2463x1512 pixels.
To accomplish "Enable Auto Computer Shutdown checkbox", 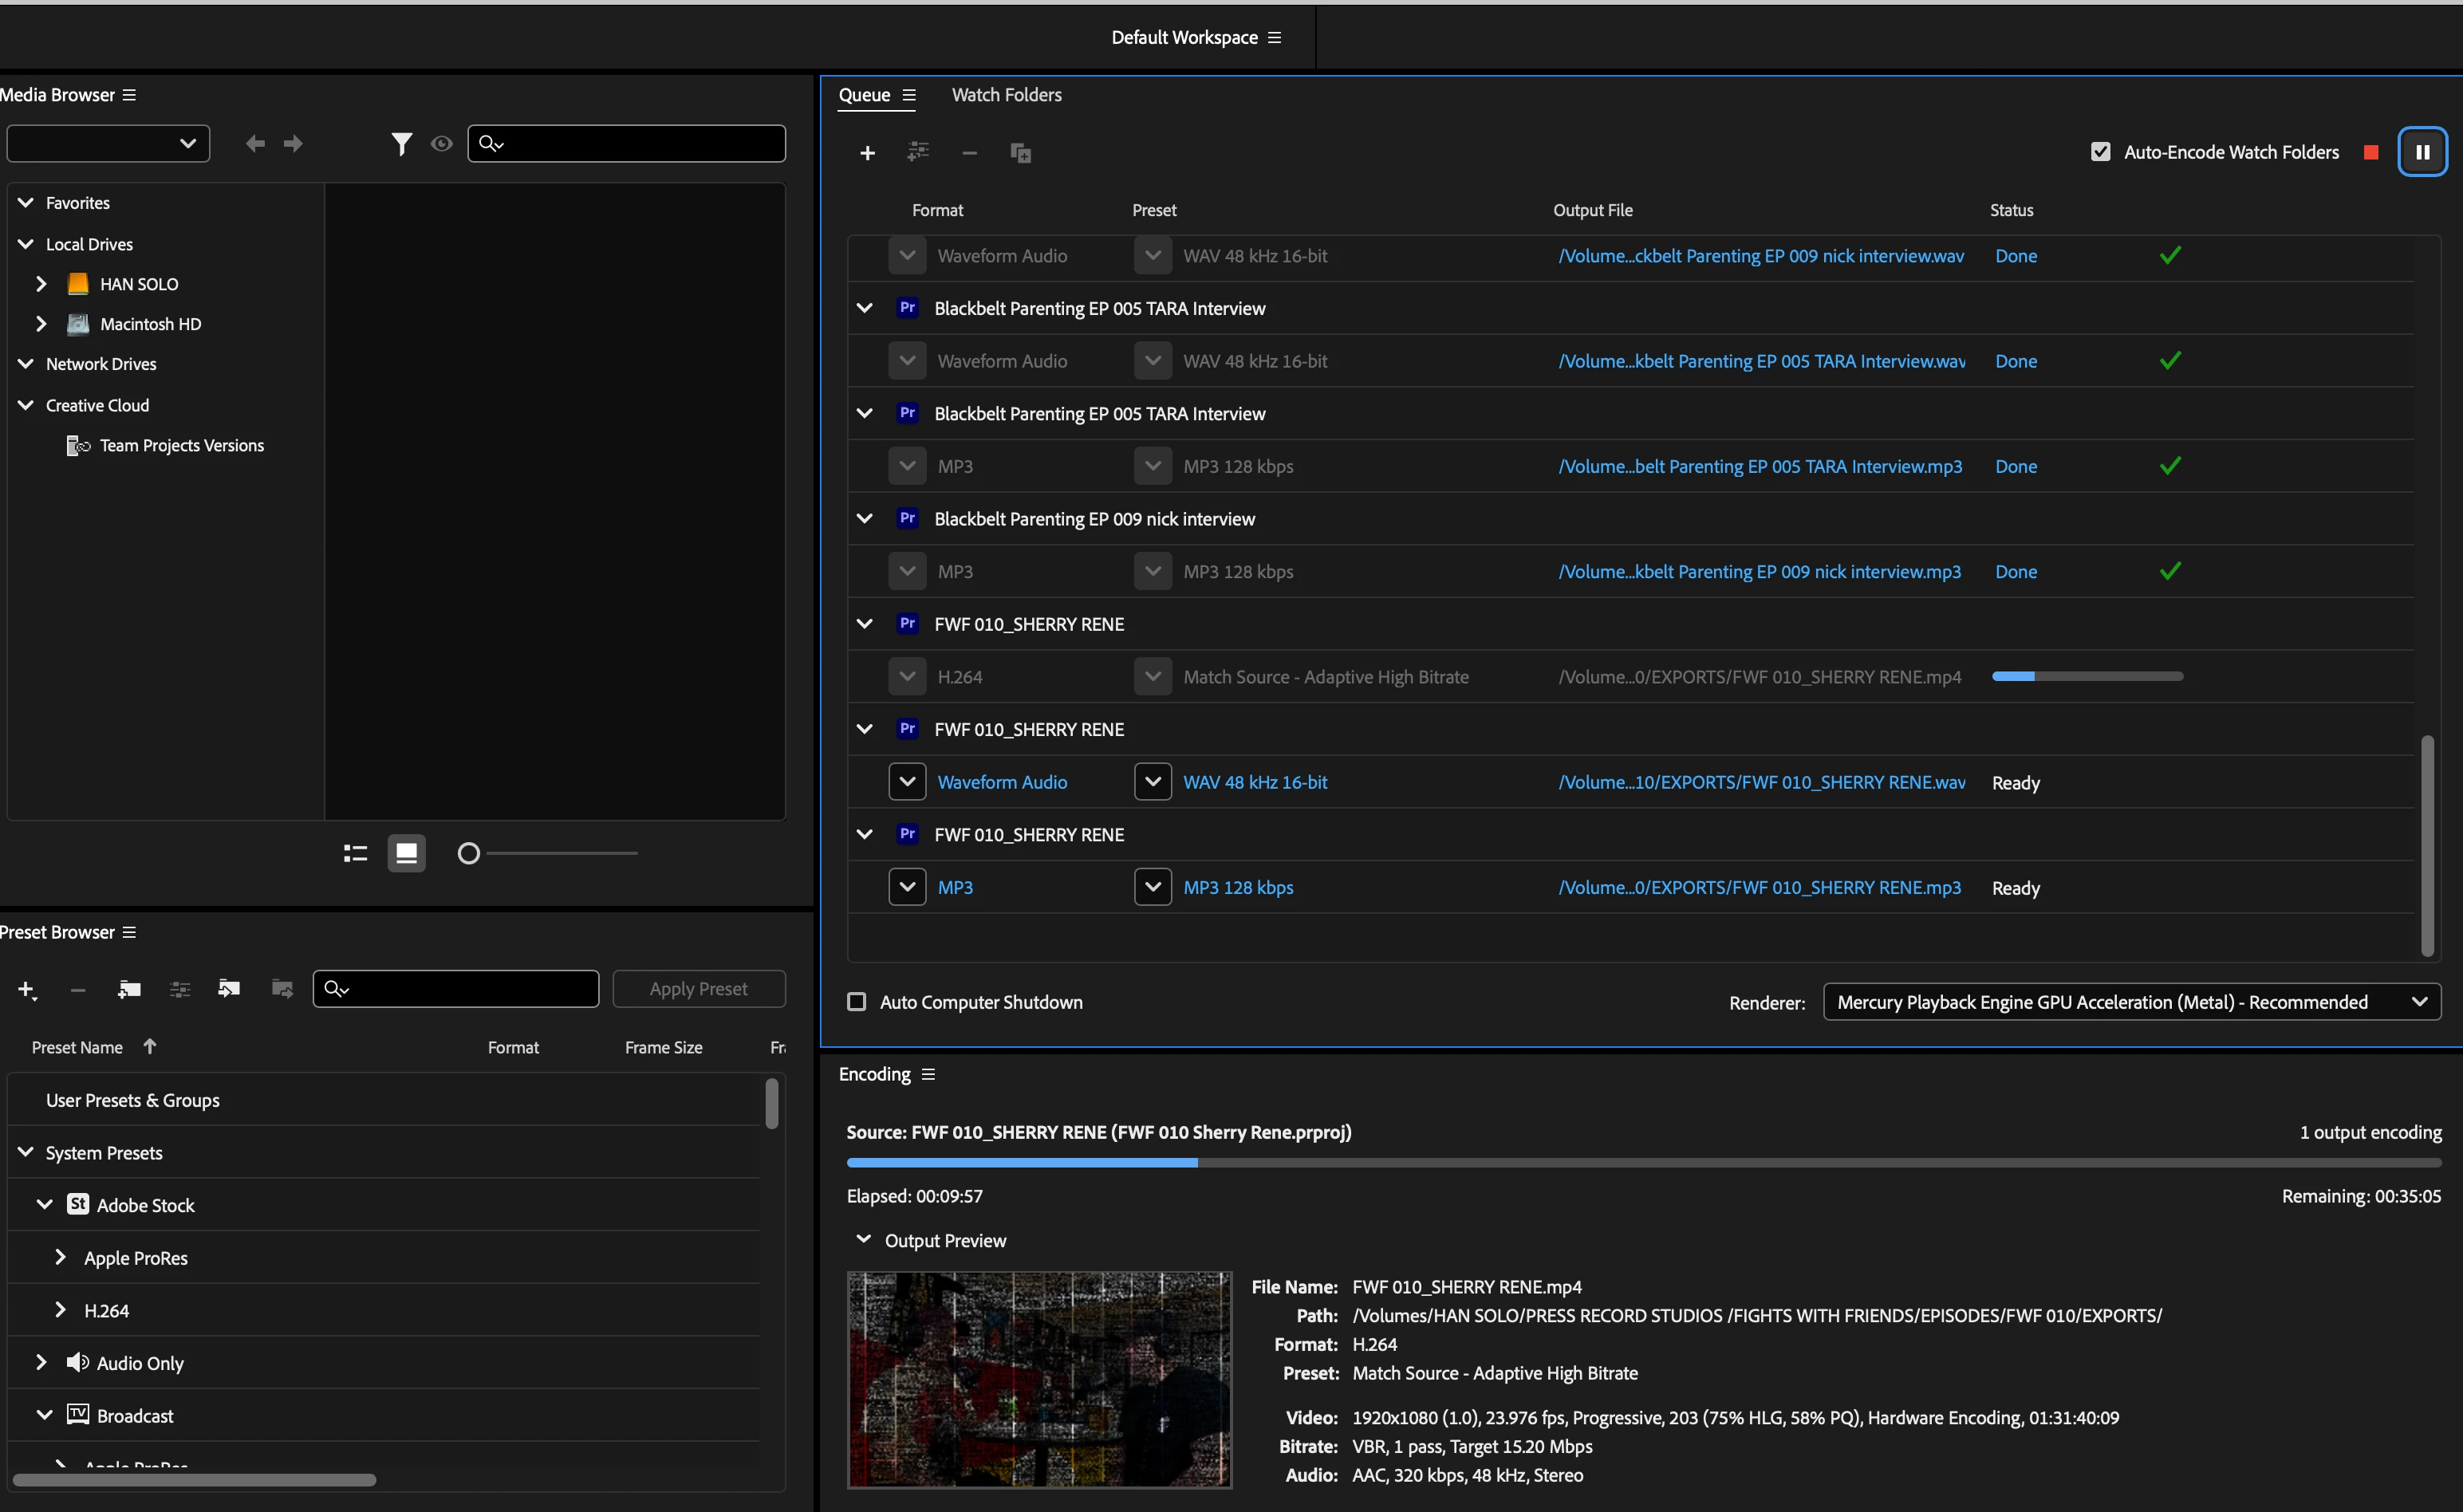I will tap(857, 1002).
